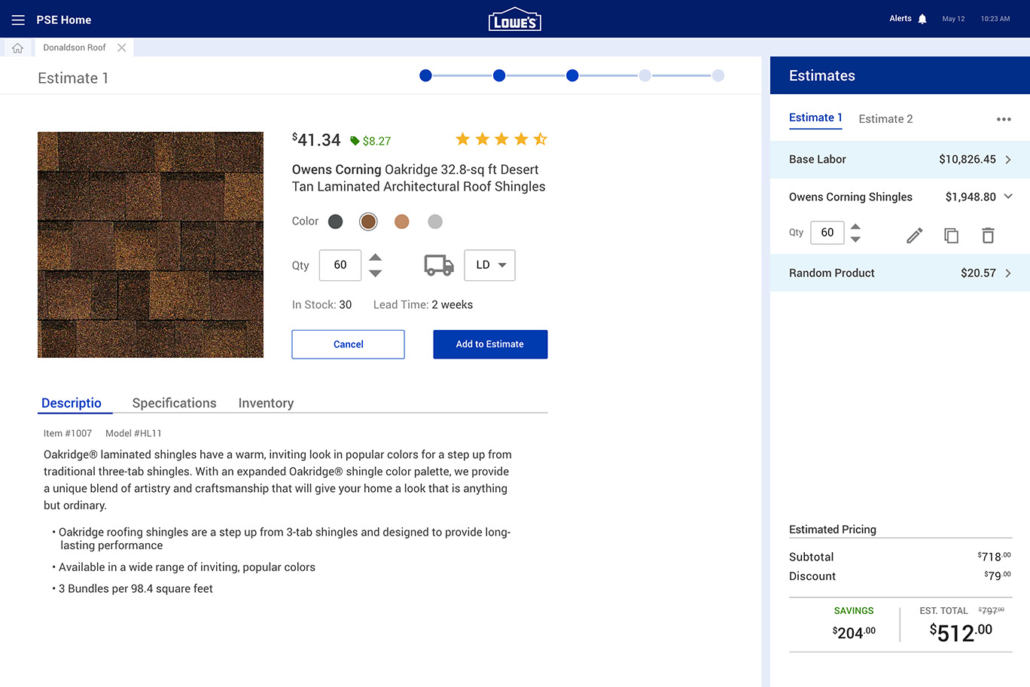Increase estimate panel quantity
This screenshot has height=687, width=1030.
[855, 227]
